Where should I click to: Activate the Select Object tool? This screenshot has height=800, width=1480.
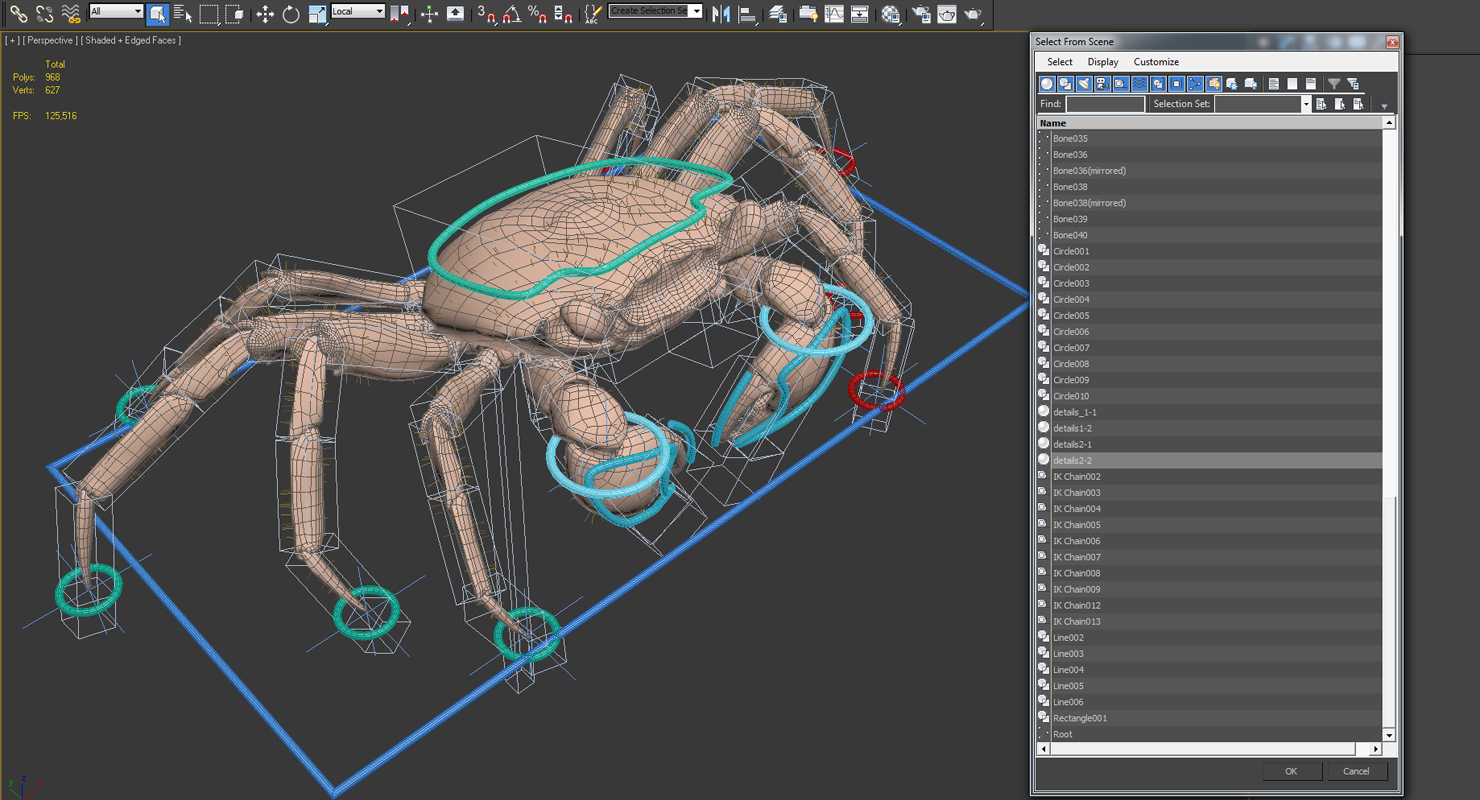157,14
